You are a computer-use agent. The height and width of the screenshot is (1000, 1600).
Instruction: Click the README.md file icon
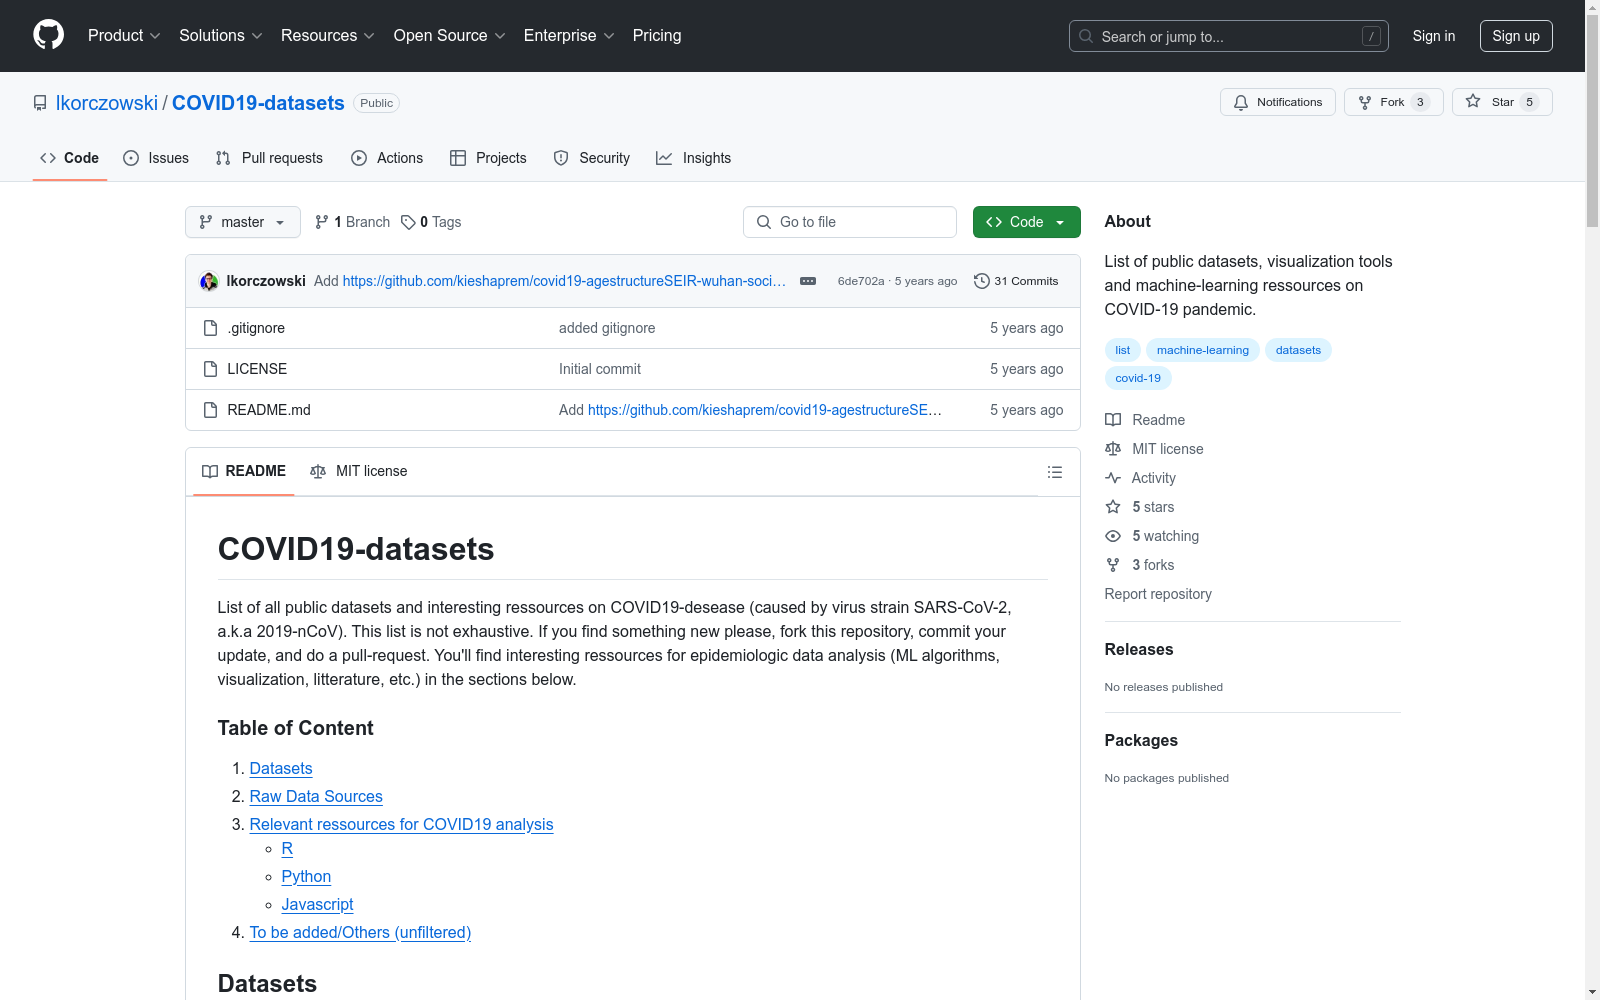click(210, 410)
